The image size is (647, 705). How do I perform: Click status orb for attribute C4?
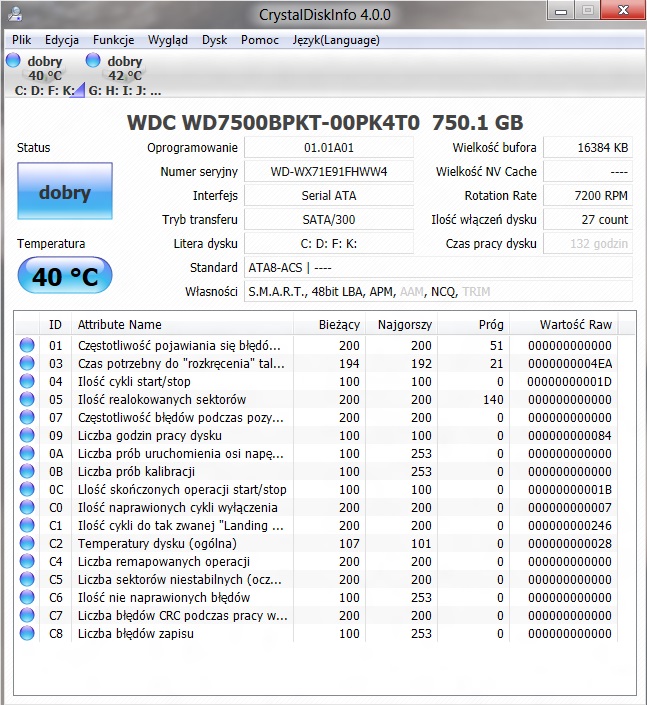27,561
